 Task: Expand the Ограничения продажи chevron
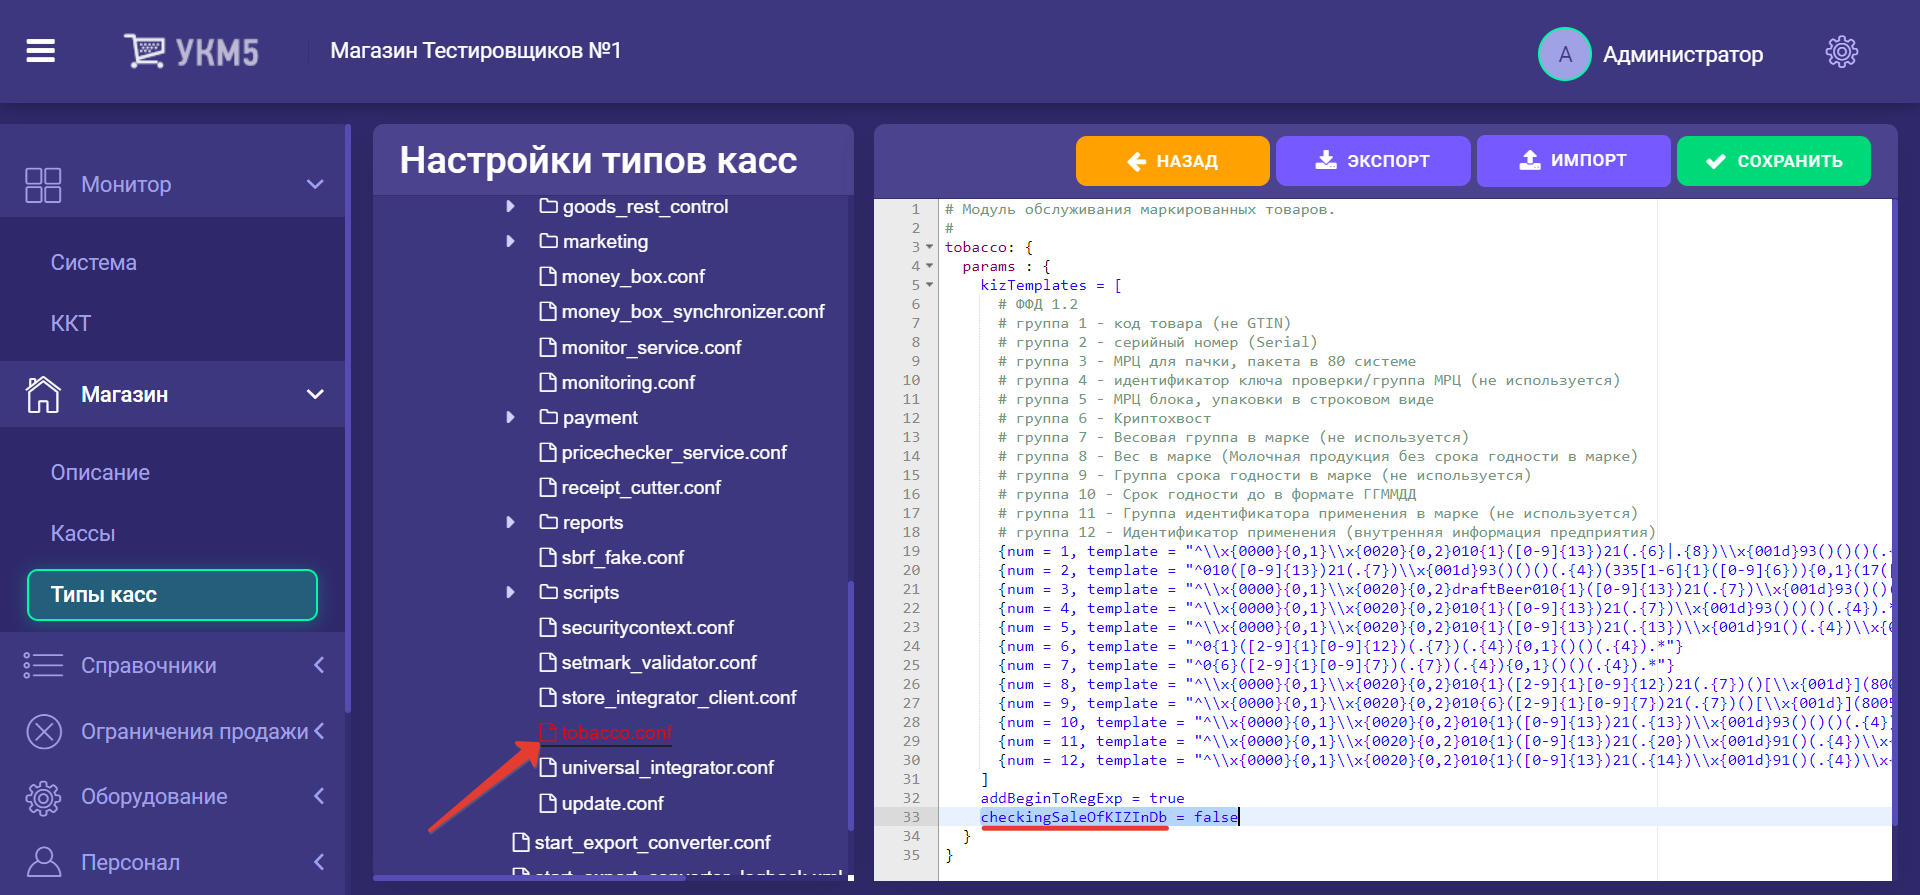(x=319, y=731)
